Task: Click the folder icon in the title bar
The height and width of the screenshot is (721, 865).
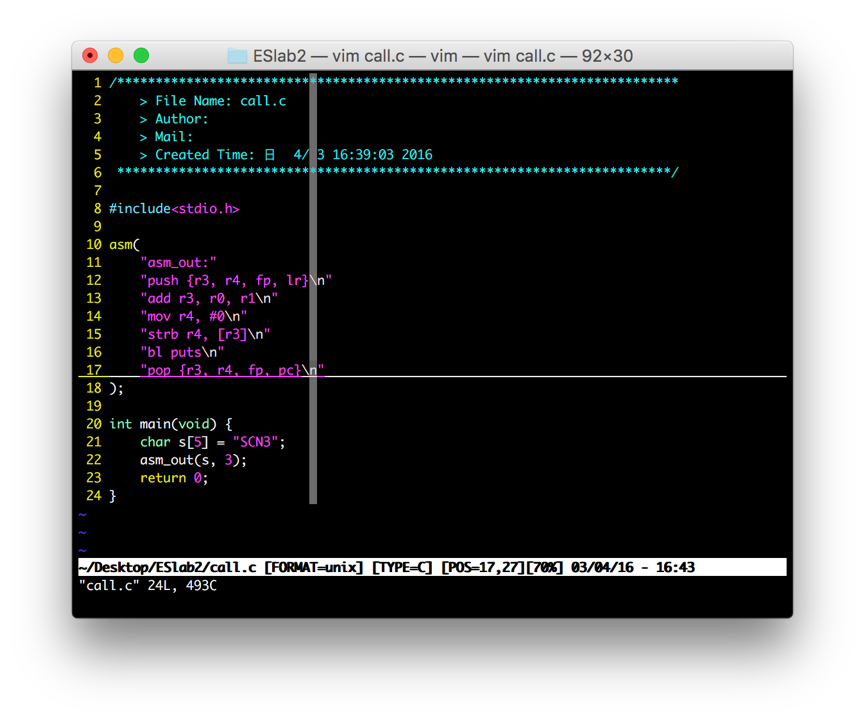Action: [237, 56]
